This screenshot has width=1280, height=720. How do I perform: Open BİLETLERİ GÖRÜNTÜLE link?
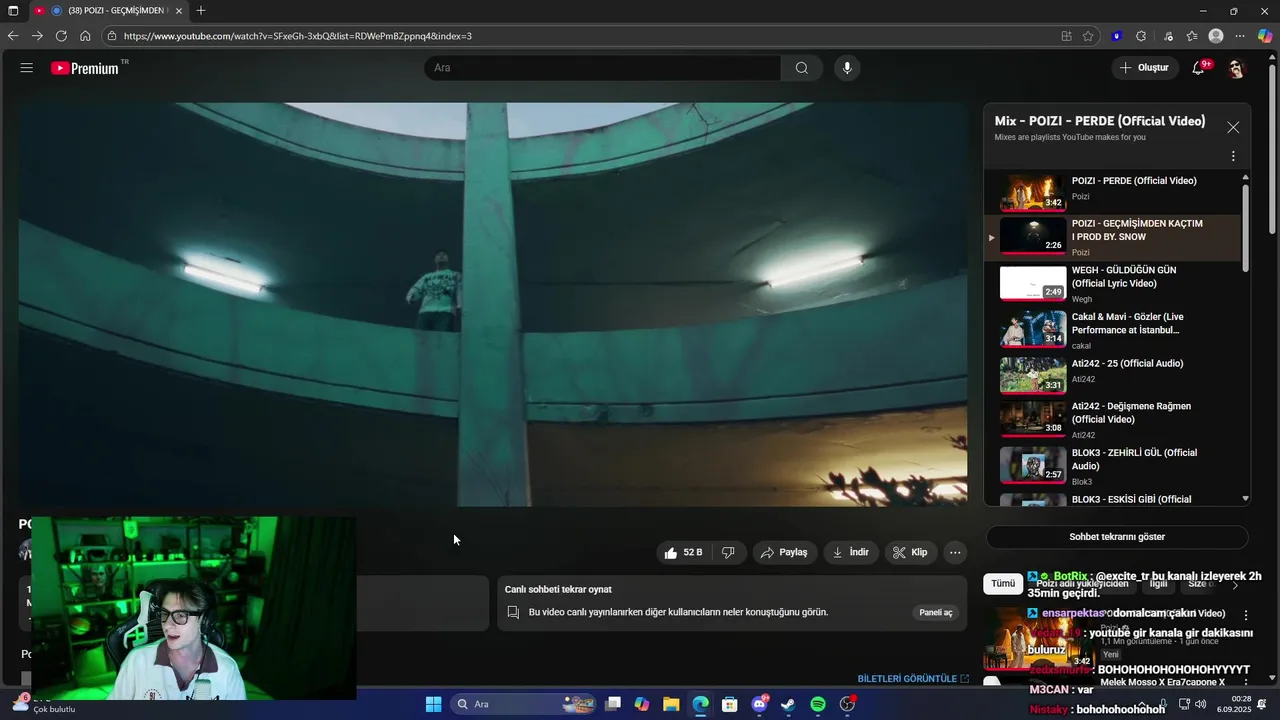point(913,678)
